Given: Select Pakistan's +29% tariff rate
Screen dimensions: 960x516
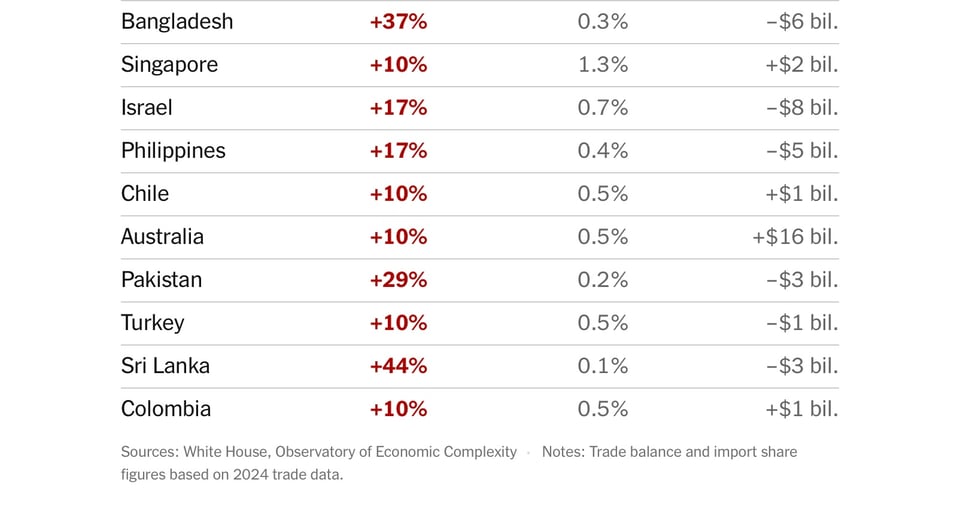Looking at the screenshot, I should (x=398, y=280).
